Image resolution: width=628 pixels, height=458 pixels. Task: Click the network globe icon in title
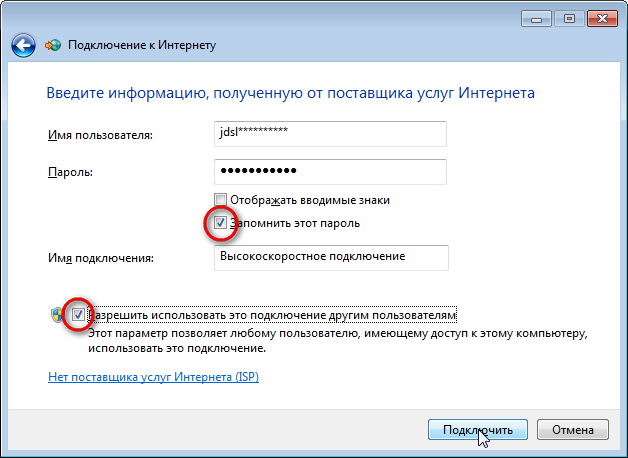[53, 45]
